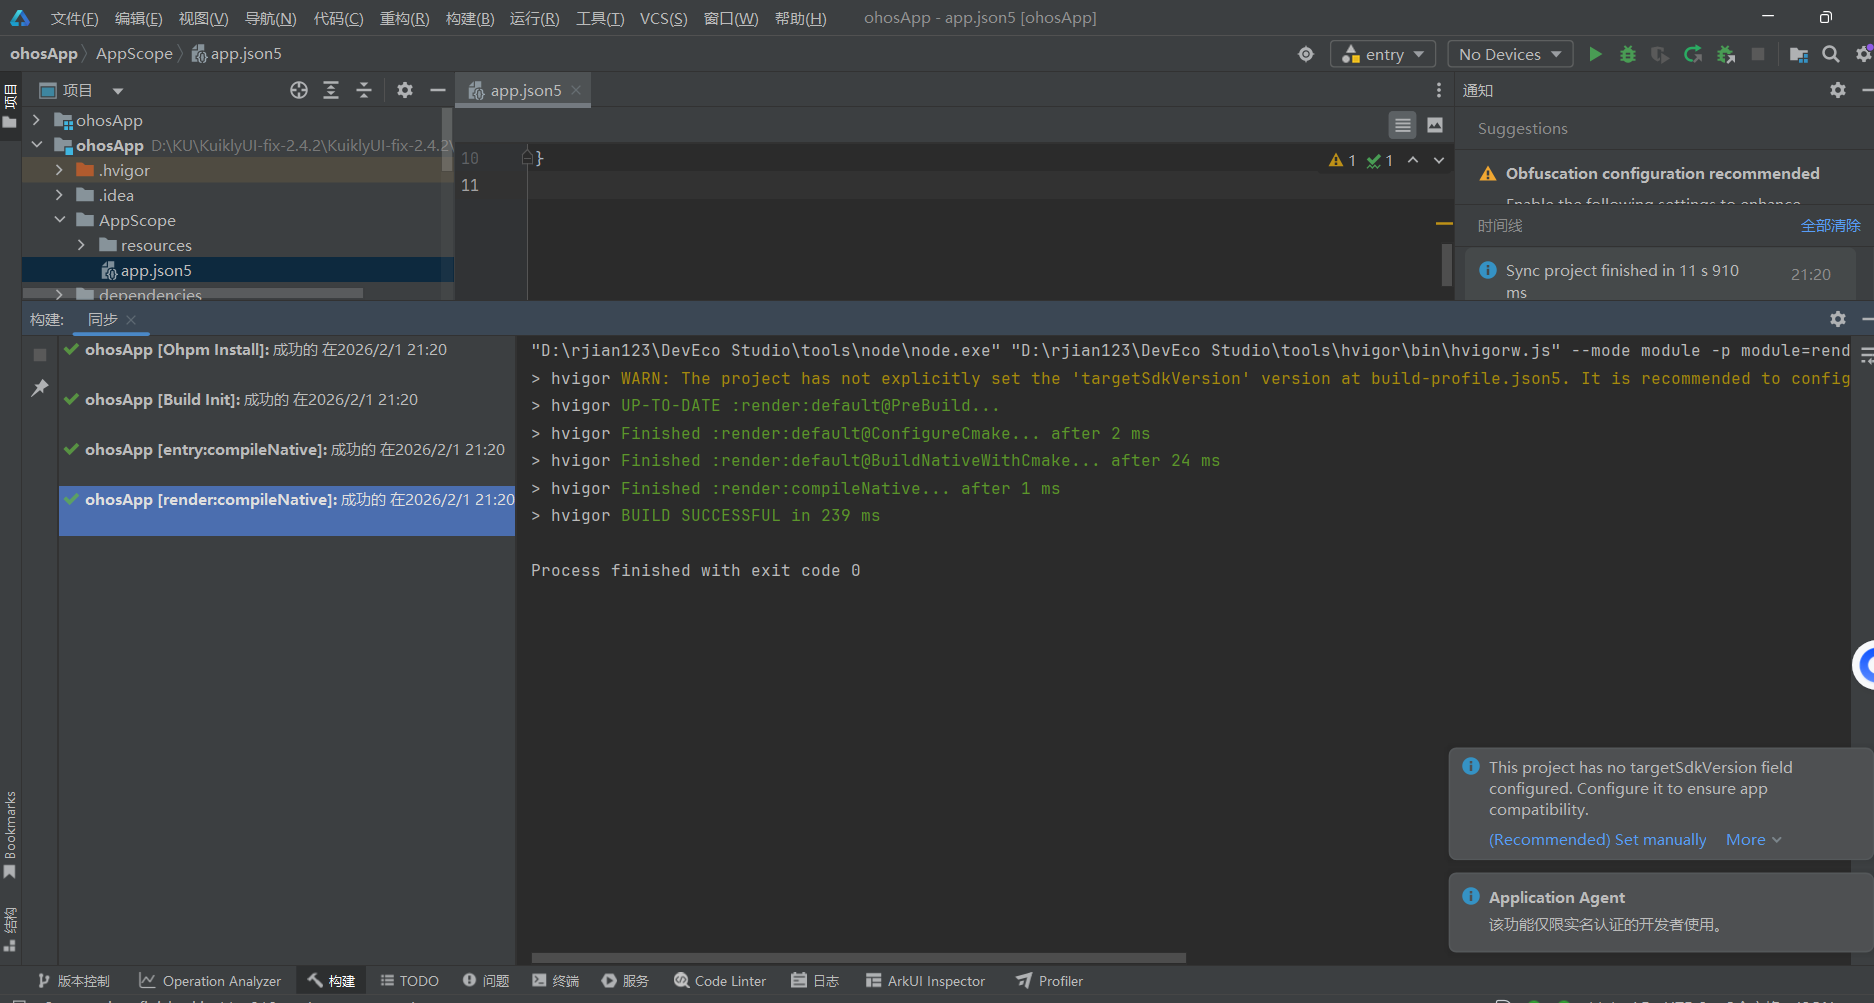Expand the .hvigor folder

(59, 170)
